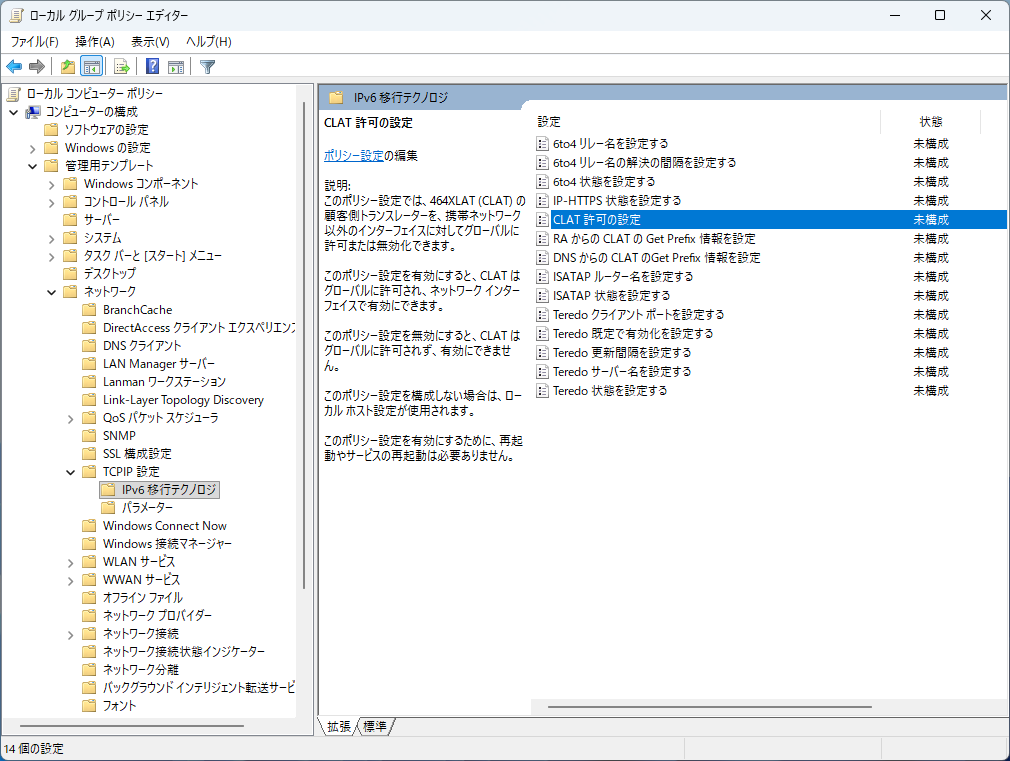The width and height of the screenshot is (1010, 761).
Task: Expand the Windows コンポーネント node
Action: click(x=52, y=184)
